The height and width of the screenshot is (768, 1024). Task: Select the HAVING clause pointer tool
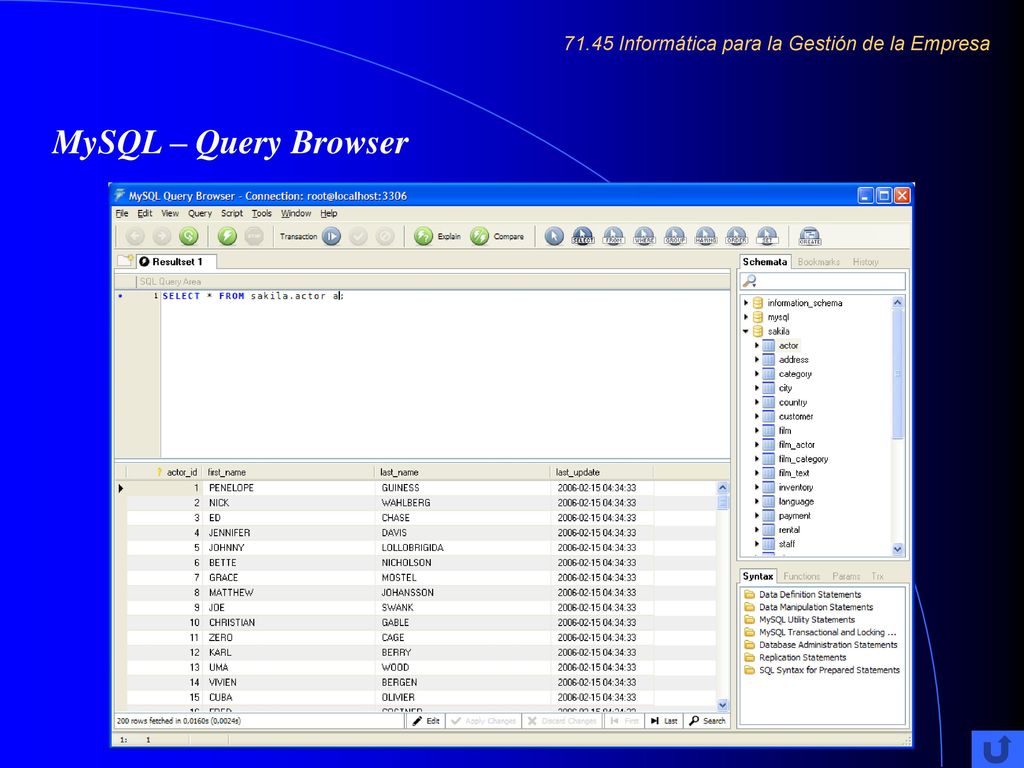[x=705, y=236]
